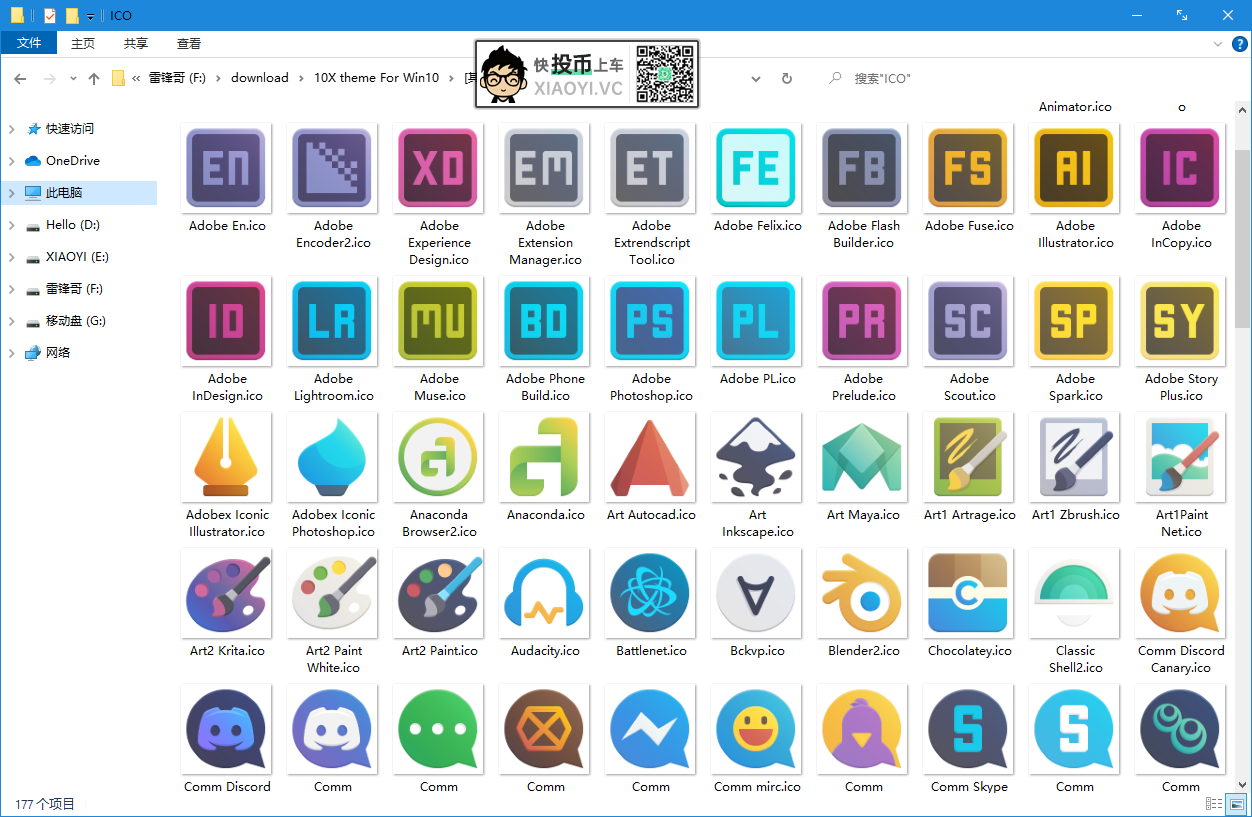Select the Adobe Felix.ico icon
Image resolution: width=1252 pixels, height=817 pixels.
(757, 168)
